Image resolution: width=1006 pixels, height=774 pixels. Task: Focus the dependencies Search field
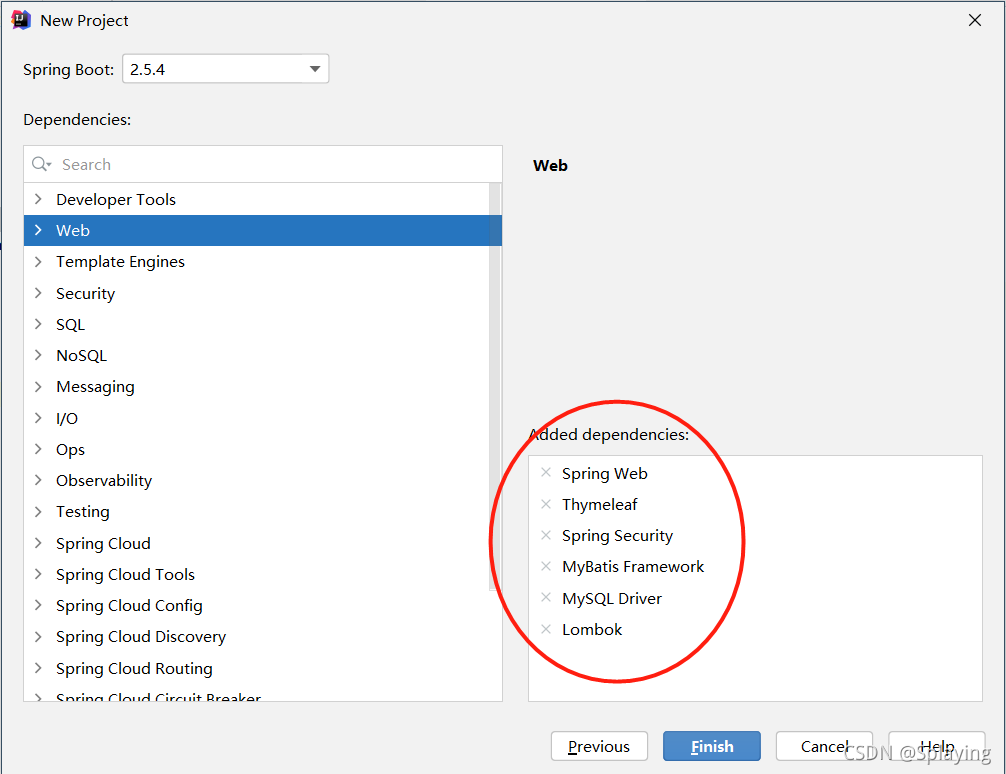point(263,164)
